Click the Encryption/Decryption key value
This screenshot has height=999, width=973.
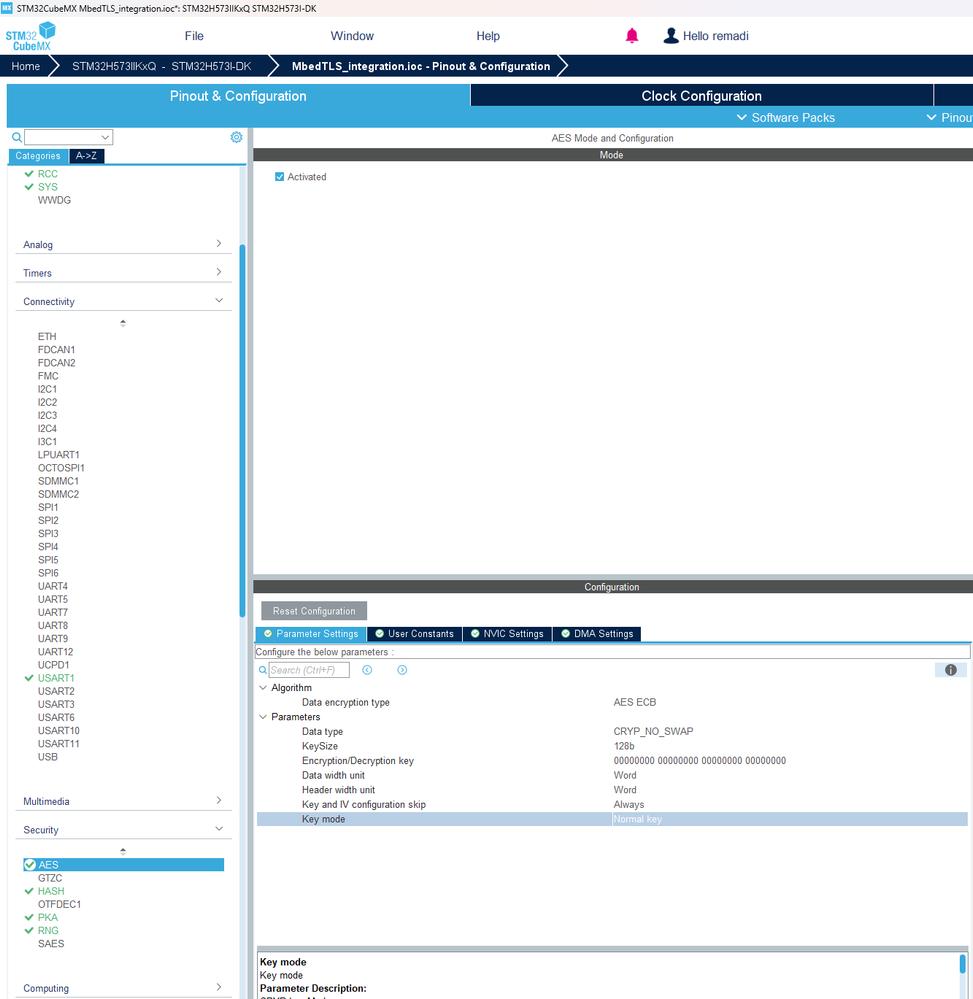pyautogui.click(x=700, y=761)
